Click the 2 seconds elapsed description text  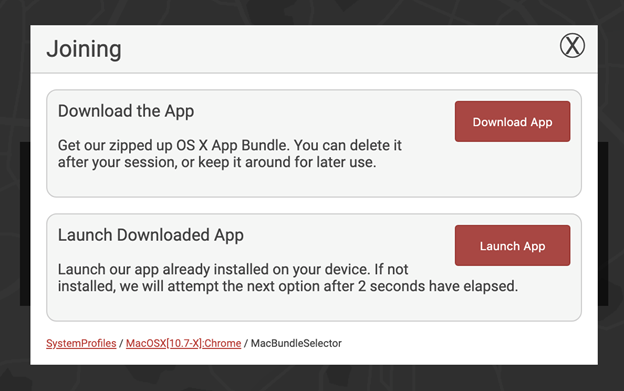(x=288, y=278)
